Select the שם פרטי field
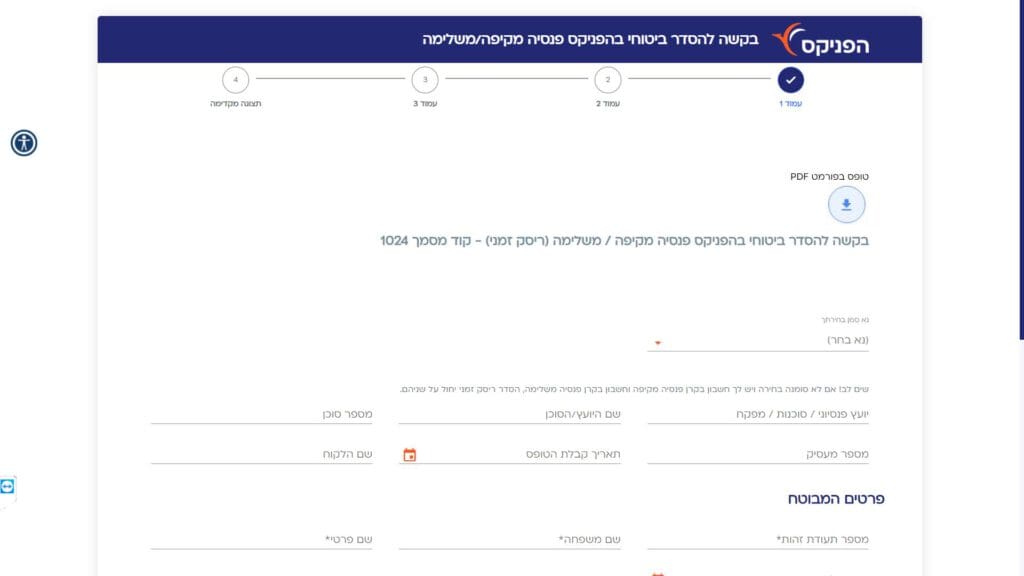This screenshot has width=1024, height=576. click(x=262, y=540)
